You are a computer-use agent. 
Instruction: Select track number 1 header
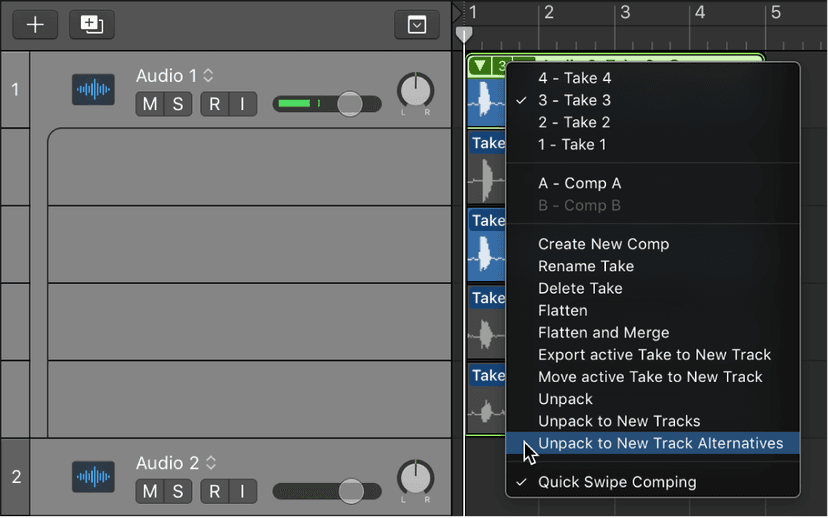pyautogui.click(x=15, y=89)
